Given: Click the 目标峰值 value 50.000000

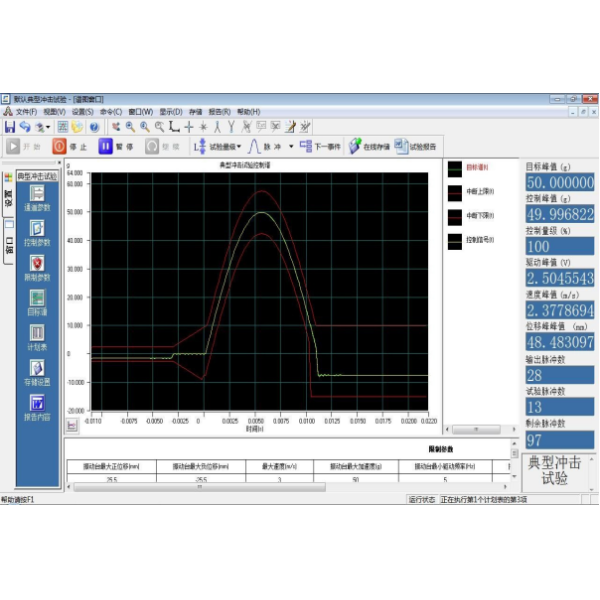Looking at the screenshot, I should point(560,183).
